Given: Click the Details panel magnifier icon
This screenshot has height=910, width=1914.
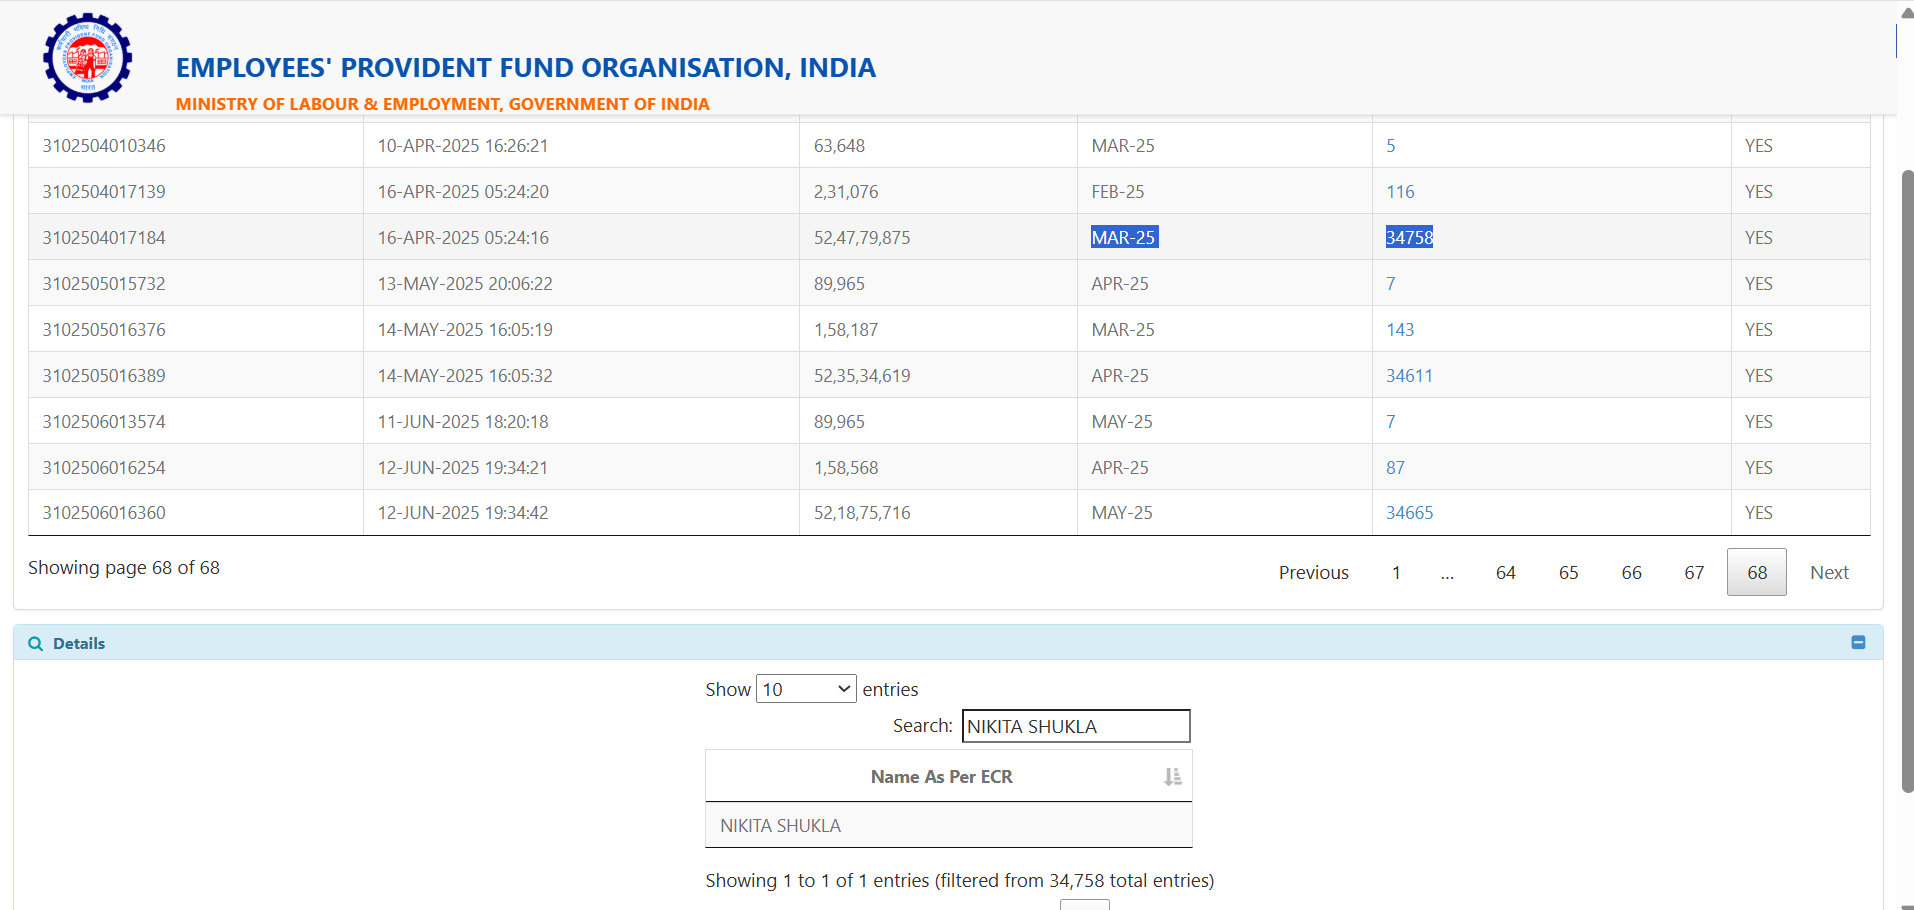Looking at the screenshot, I should pos(36,644).
